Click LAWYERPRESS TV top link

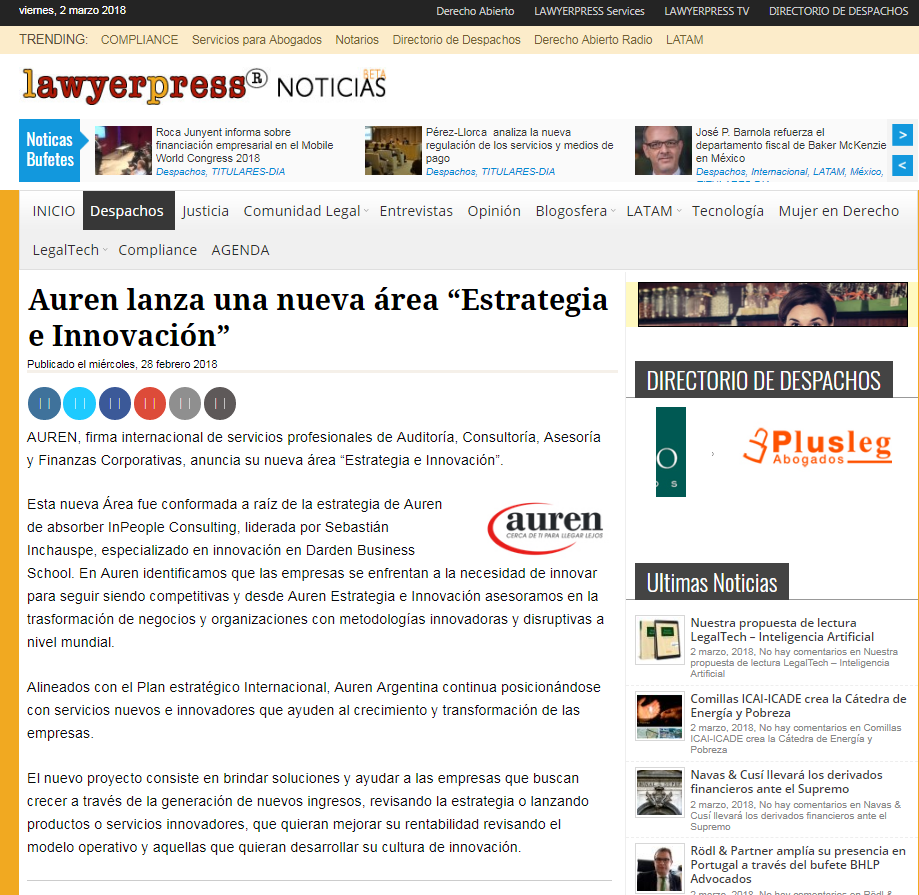pos(706,11)
